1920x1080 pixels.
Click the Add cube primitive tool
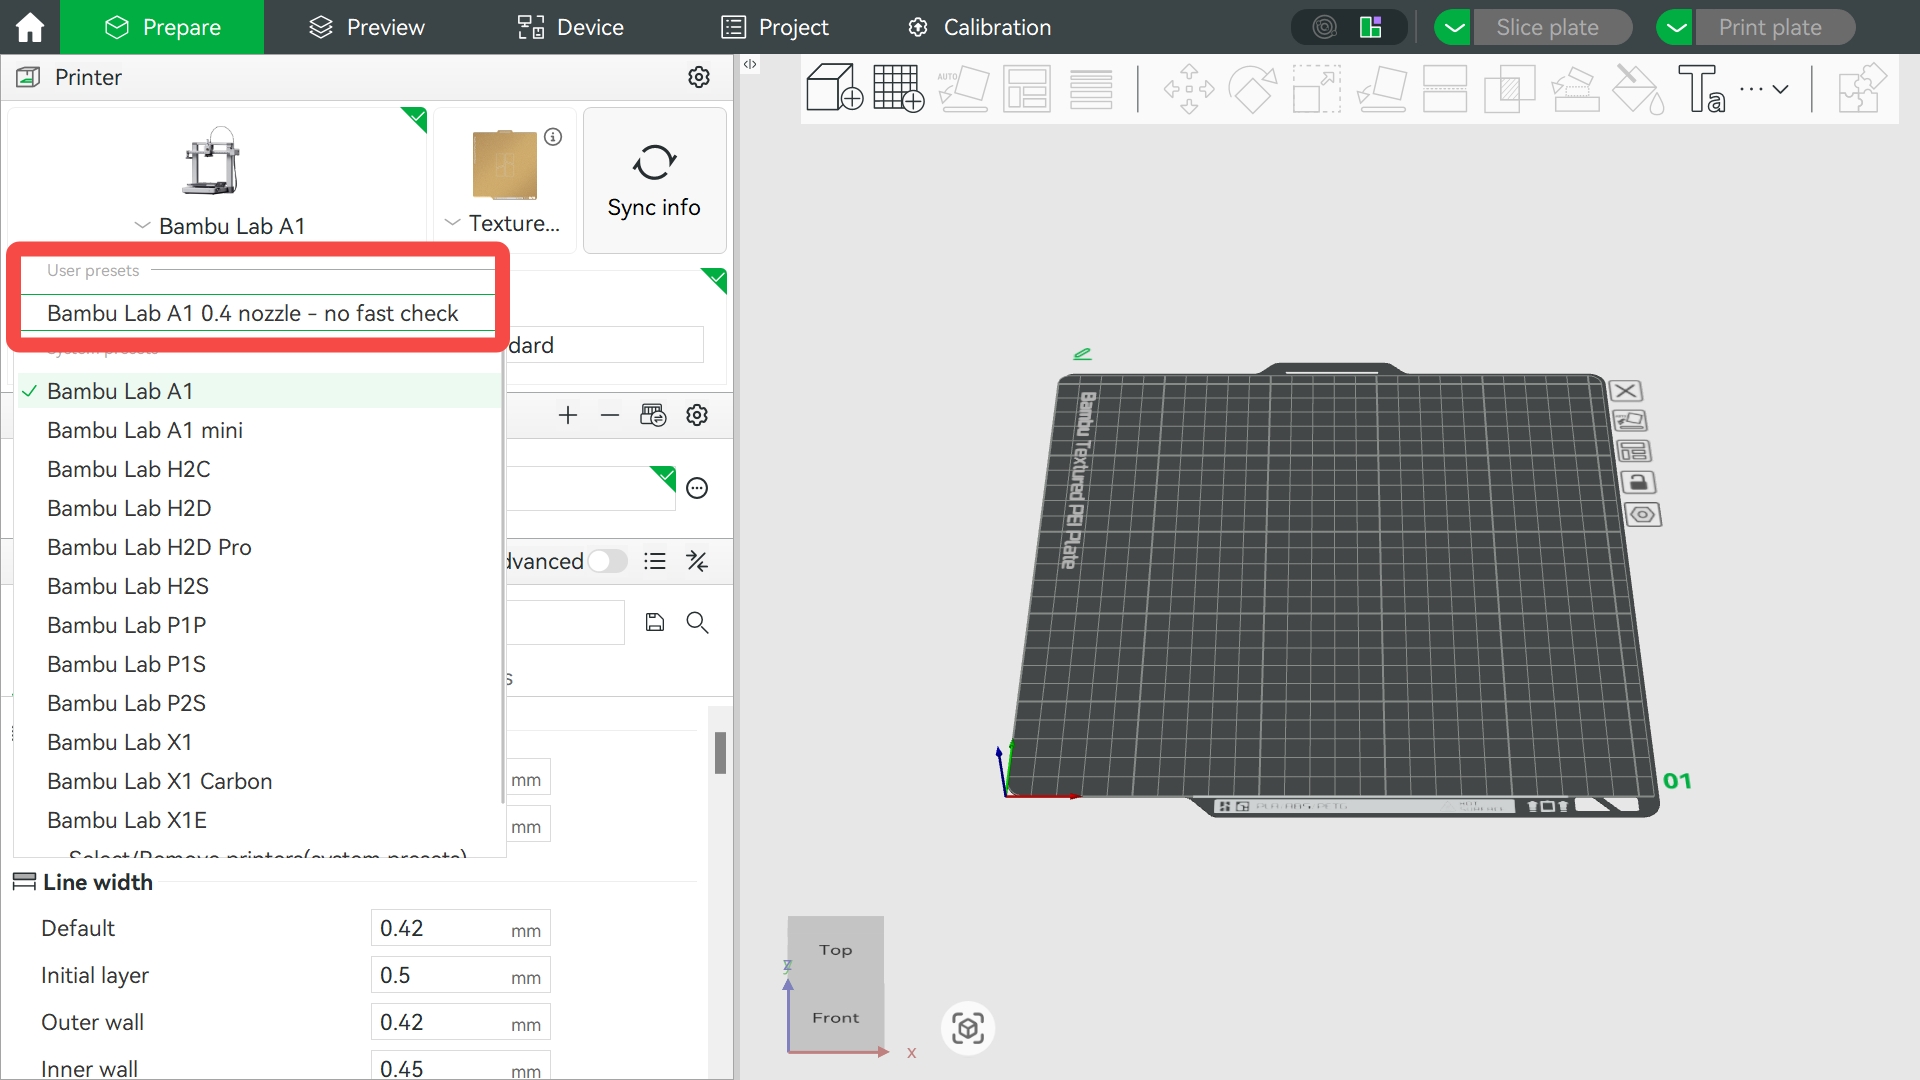tap(834, 88)
